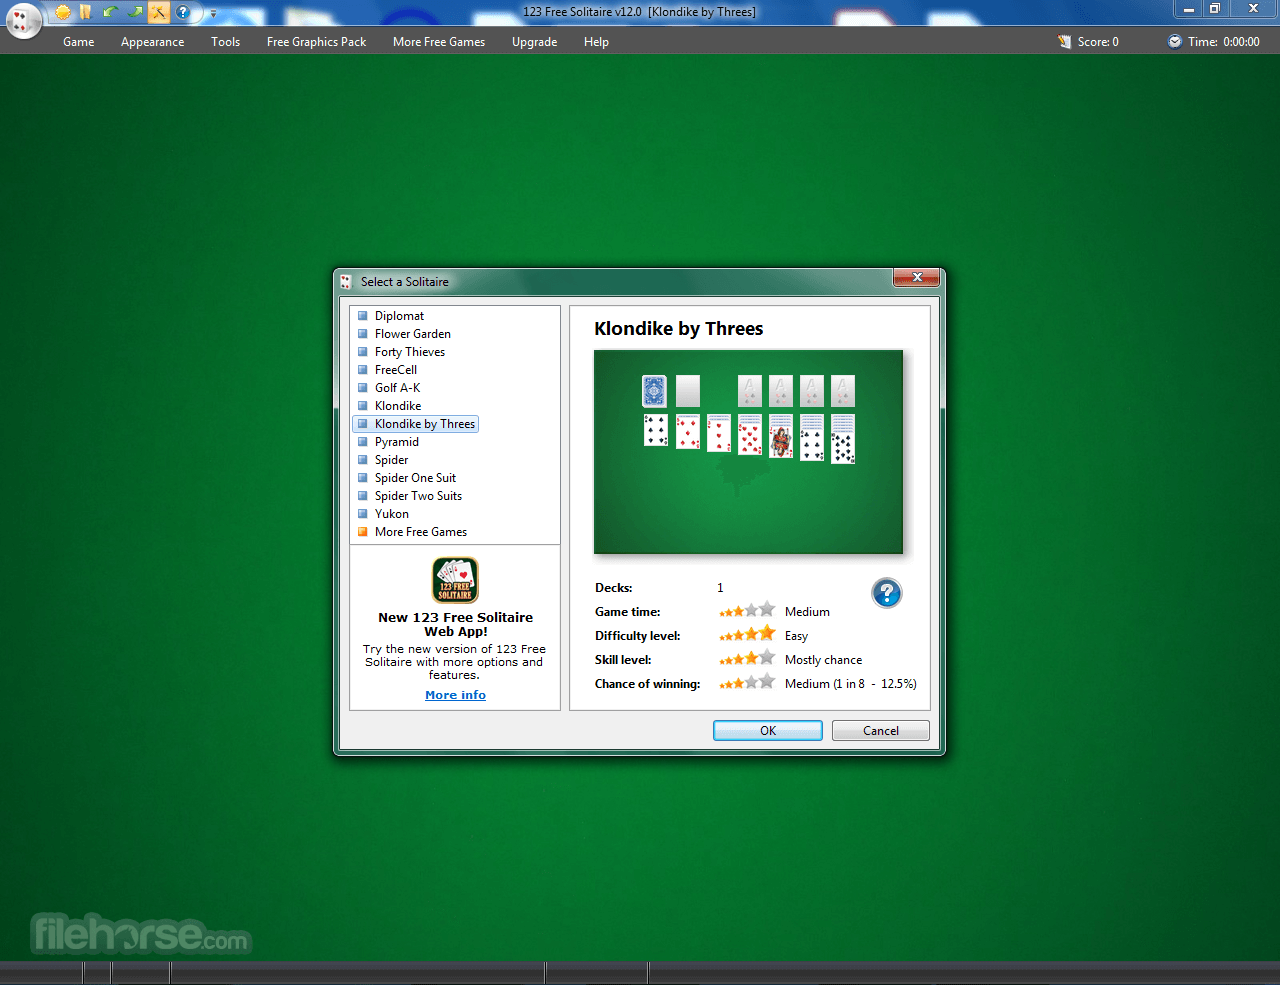Image resolution: width=1280 pixels, height=985 pixels.
Task: Click the sun New Game toolbar icon
Action: 63,13
